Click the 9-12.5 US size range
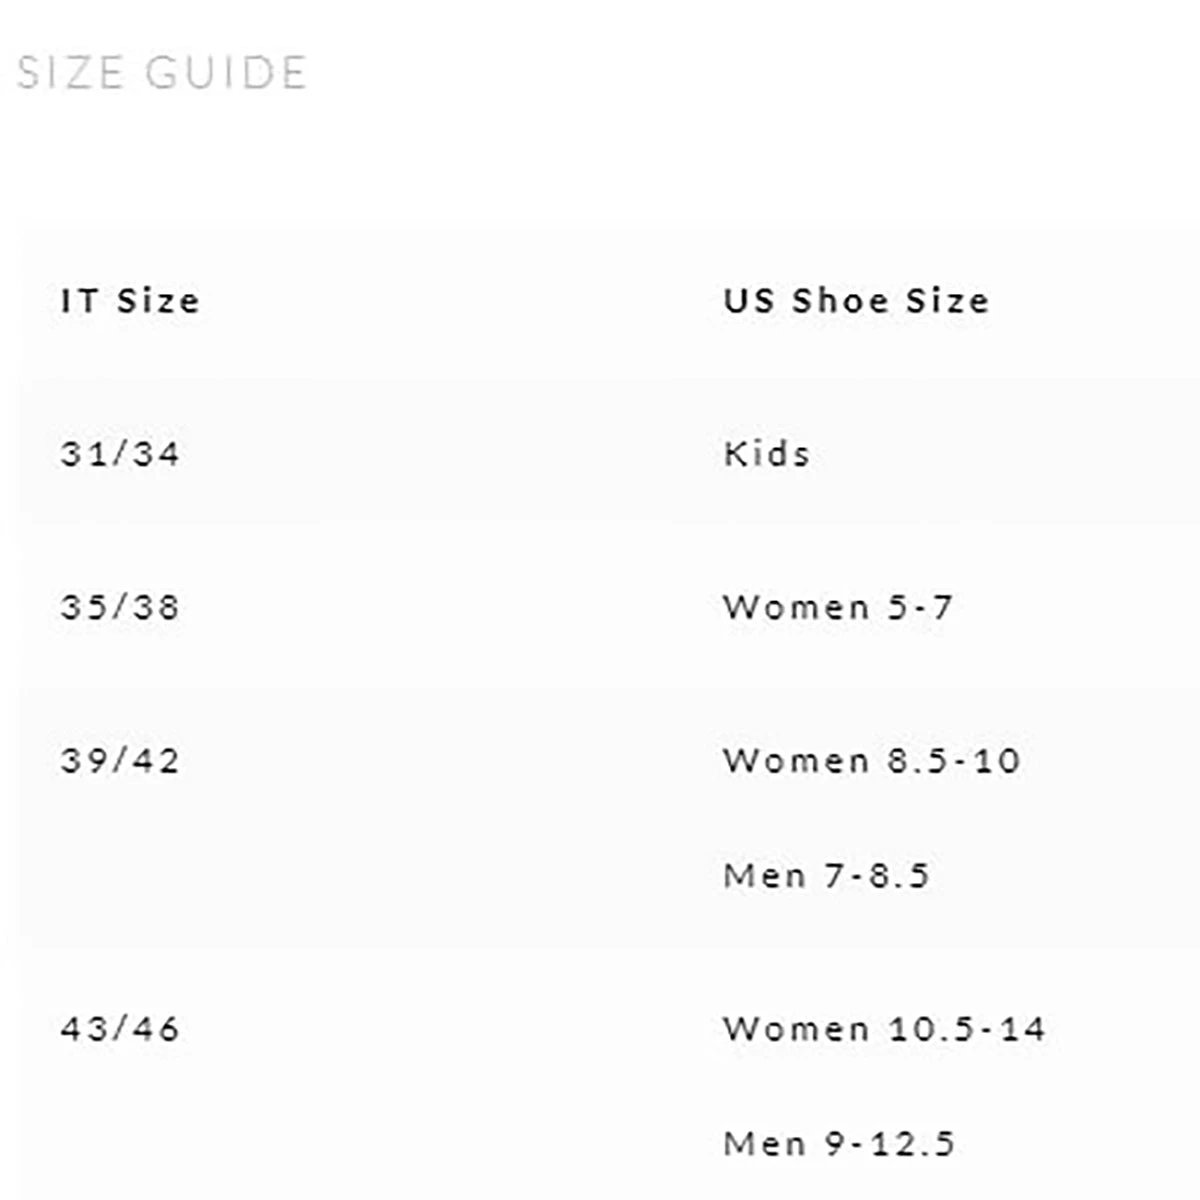1200x1200 pixels. pyautogui.click(x=890, y=1143)
